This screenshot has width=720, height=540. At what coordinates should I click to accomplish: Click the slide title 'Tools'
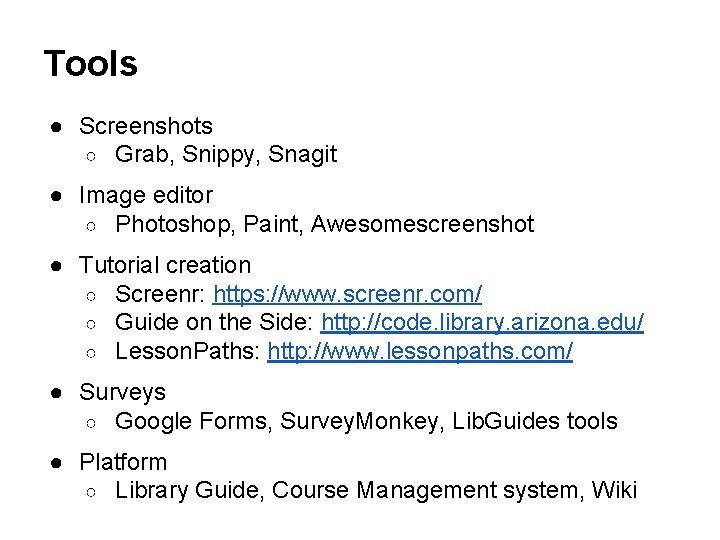pyautogui.click(x=90, y=63)
